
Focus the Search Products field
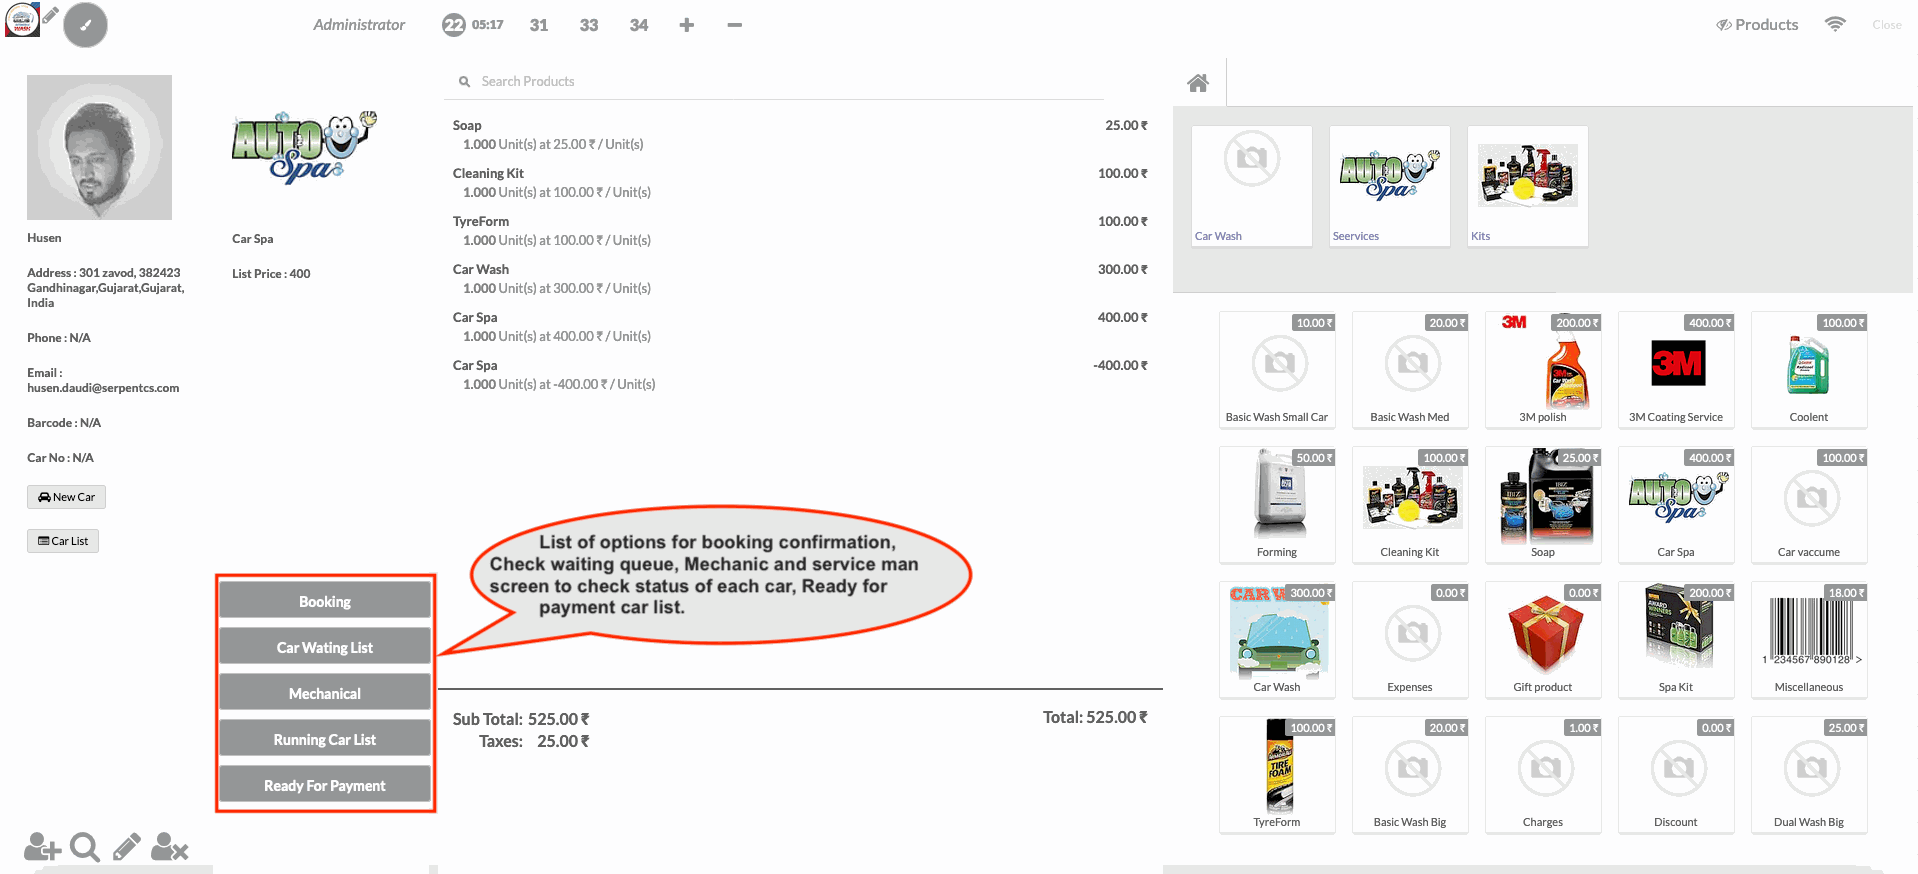point(774,81)
